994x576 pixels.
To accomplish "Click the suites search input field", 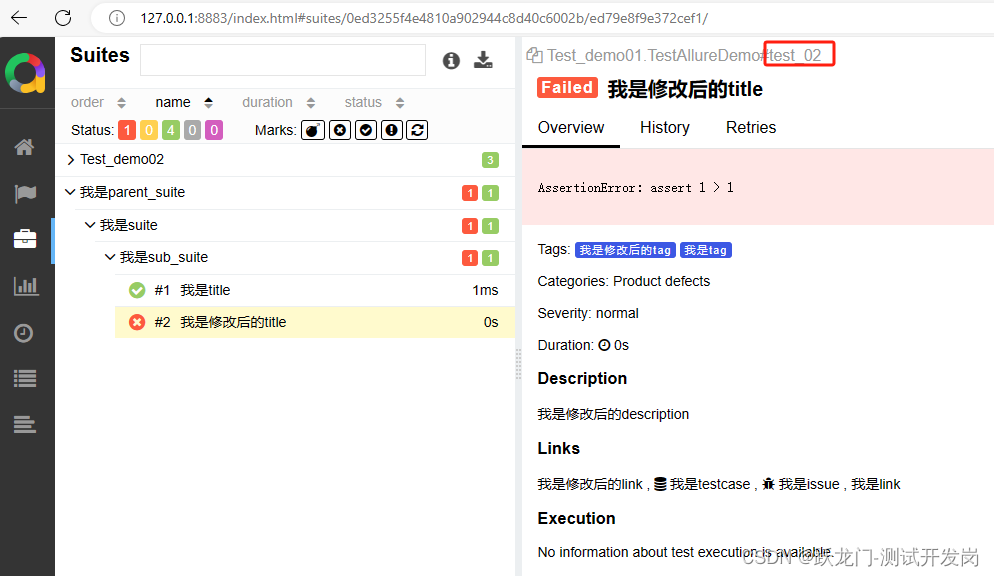I will tap(283, 60).
